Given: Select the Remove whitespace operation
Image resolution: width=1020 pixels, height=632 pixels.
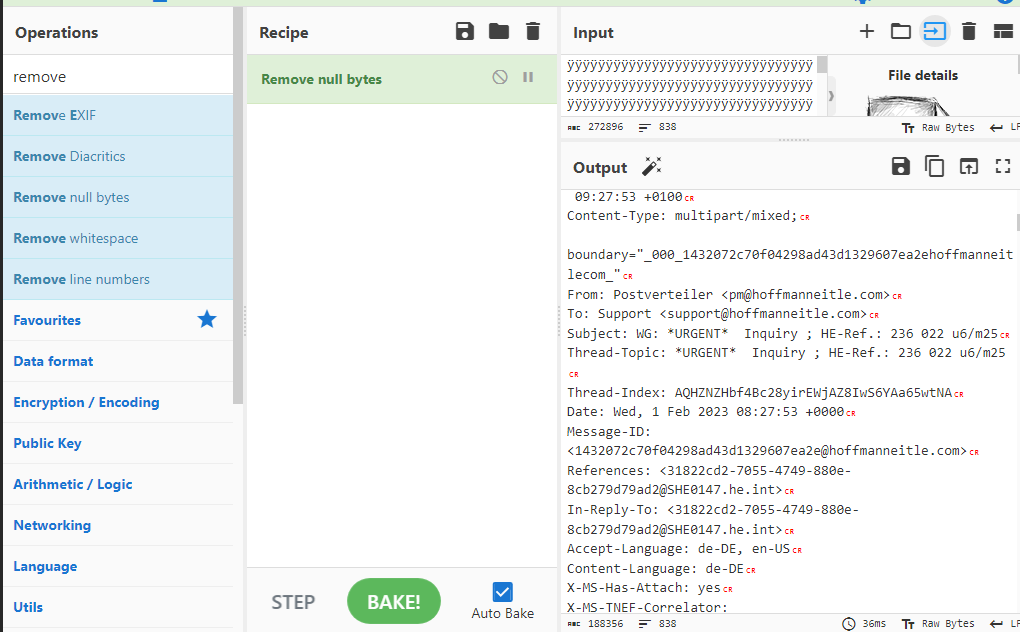Looking at the screenshot, I should [x=76, y=238].
